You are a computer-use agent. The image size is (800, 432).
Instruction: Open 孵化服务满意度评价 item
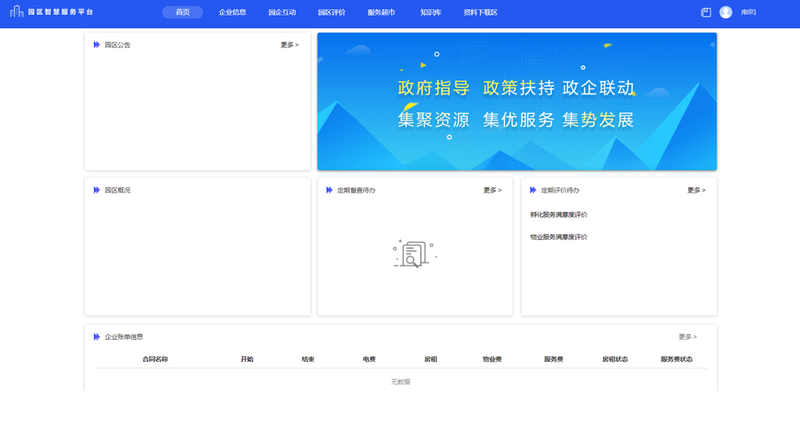point(559,215)
